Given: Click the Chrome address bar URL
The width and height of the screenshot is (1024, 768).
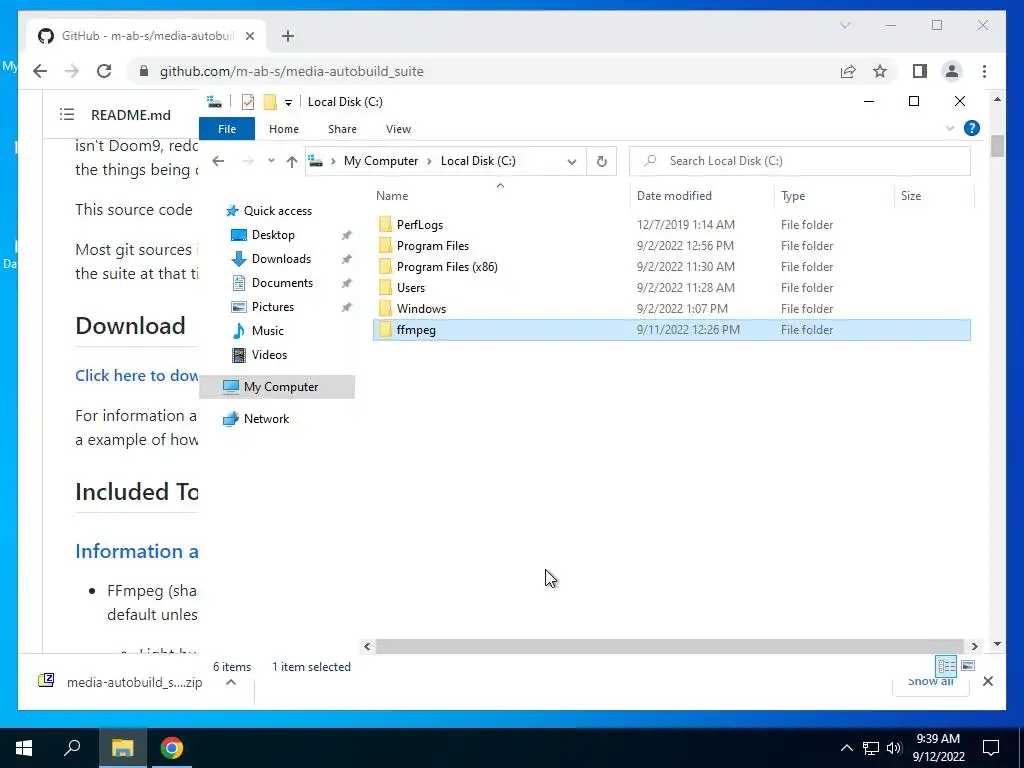Looking at the screenshot, I should (x=291, y=72).
